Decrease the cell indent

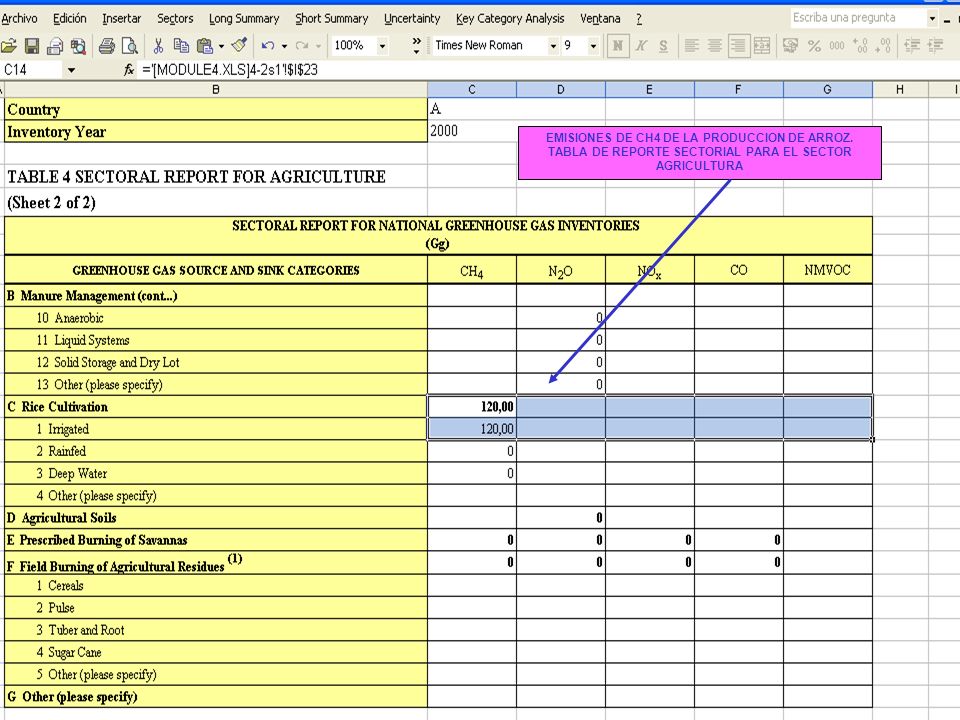point(912,45)
